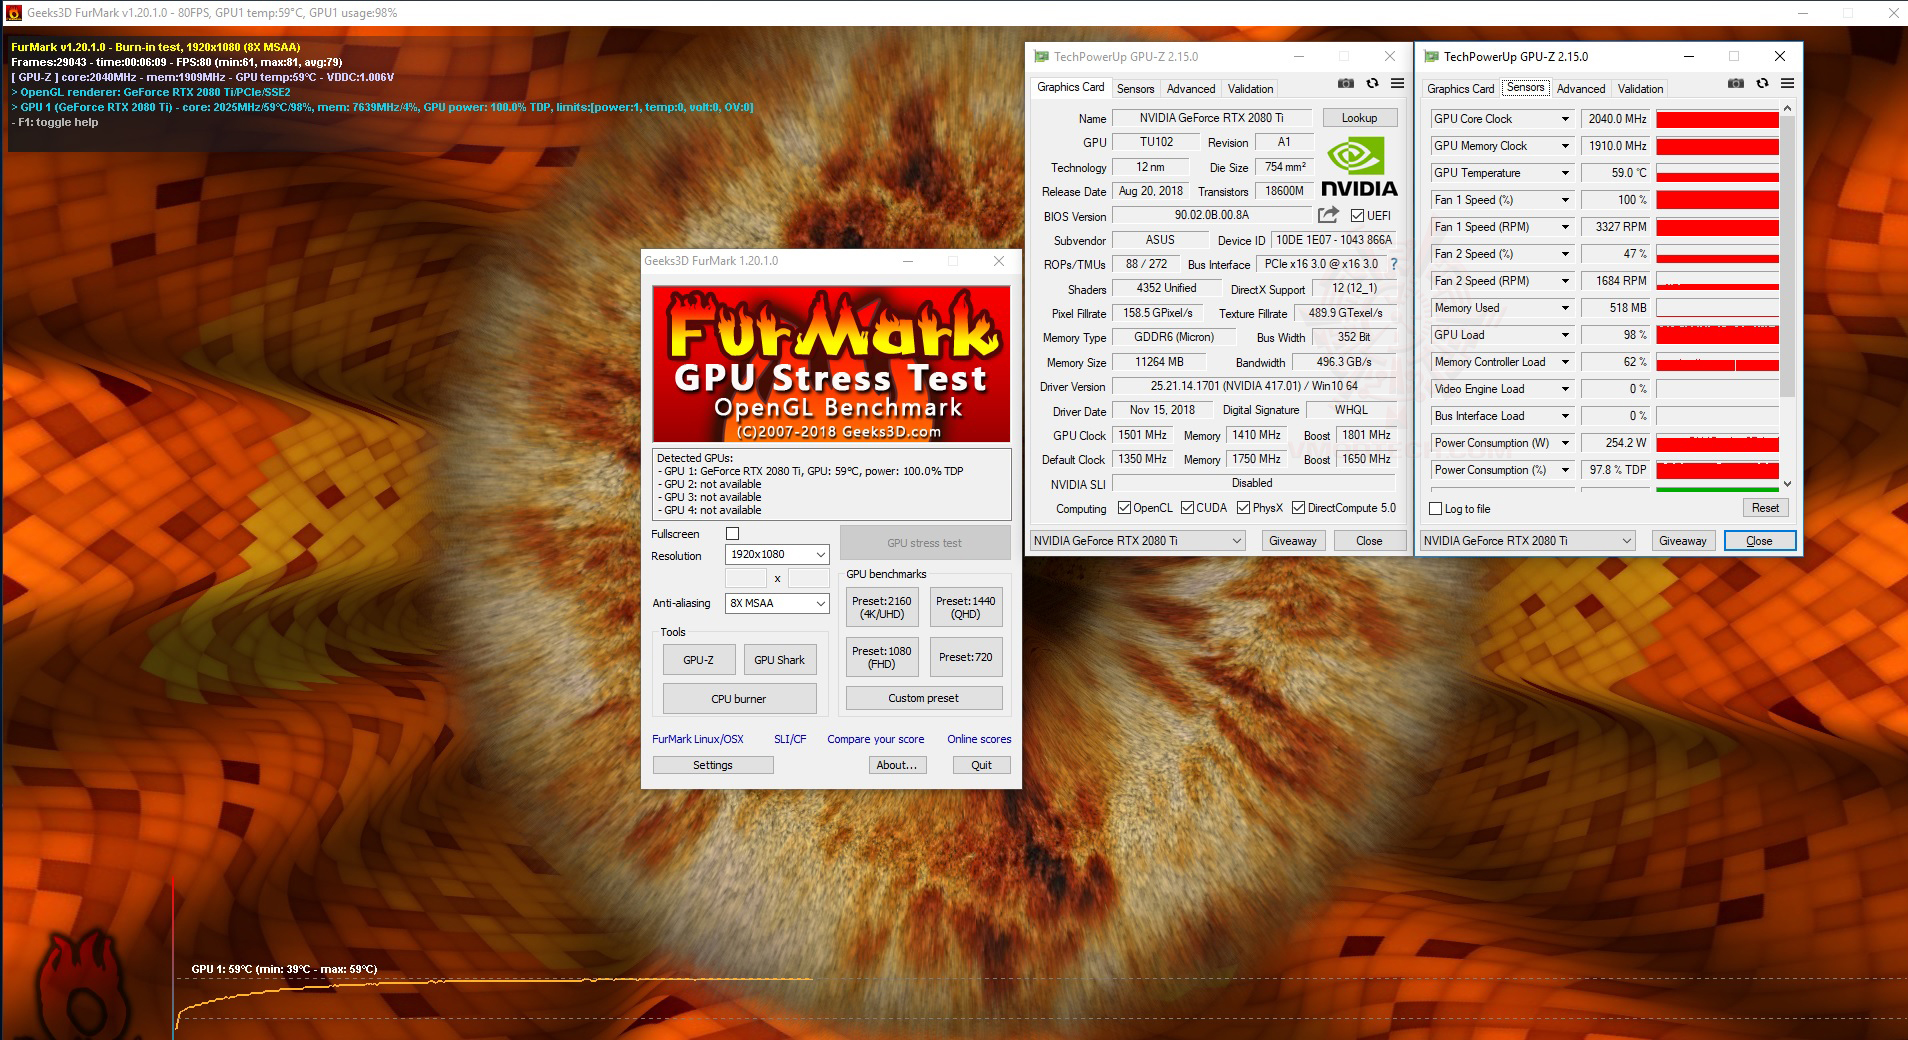Screen dimensions: 1908x1040
Task: Open the Custom preset button
Action: pos(924,698)
